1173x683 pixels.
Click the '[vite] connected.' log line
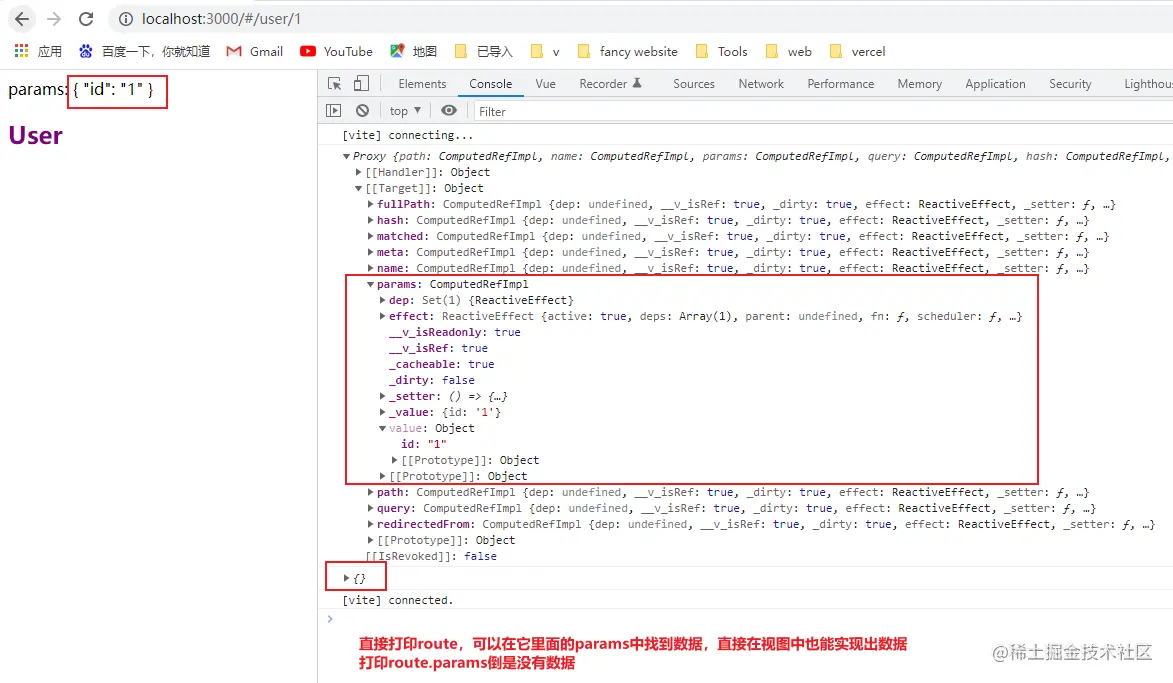click(x=397, y=600)
